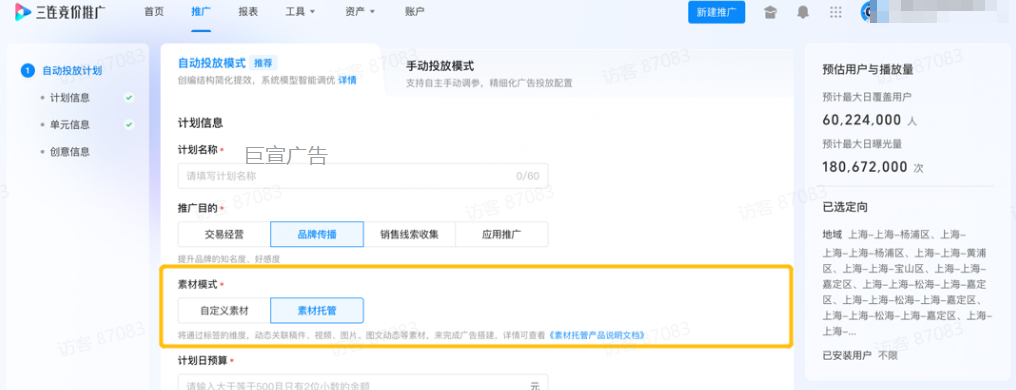Go to 首页 in top navigation
The height and width of the screenshot is (390, 1016).
click(154, 12)
